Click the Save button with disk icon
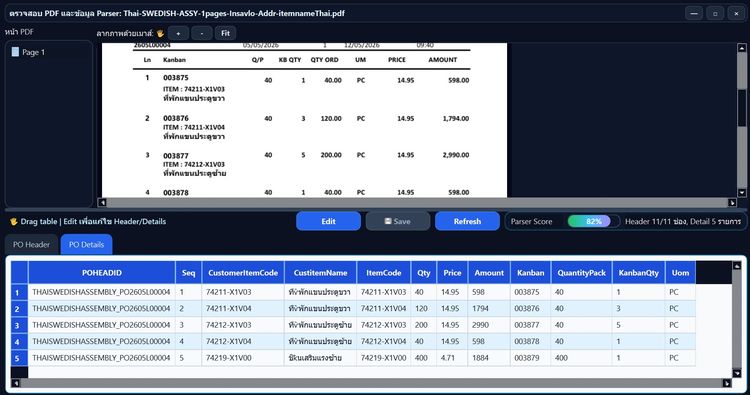The image size is (750, 395). point(397,221)
